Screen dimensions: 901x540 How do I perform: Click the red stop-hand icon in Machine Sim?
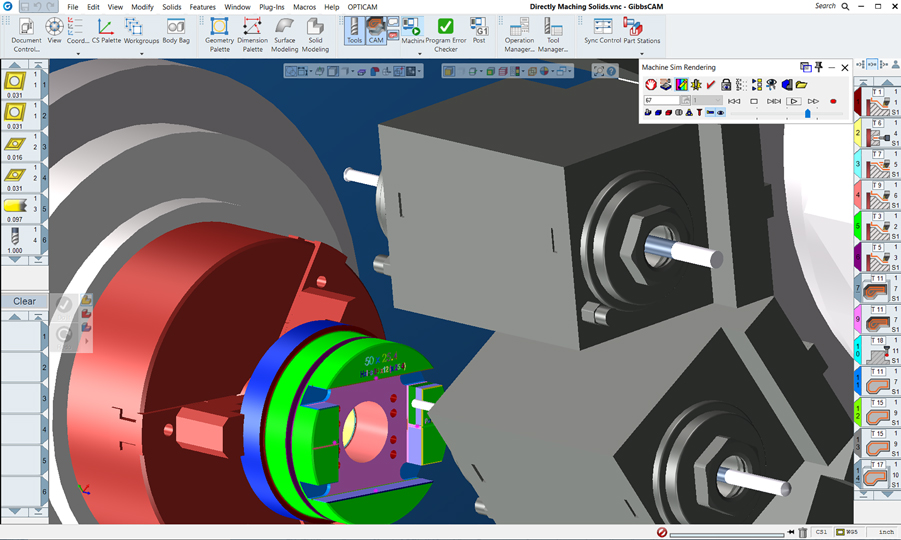coord(650,85)
